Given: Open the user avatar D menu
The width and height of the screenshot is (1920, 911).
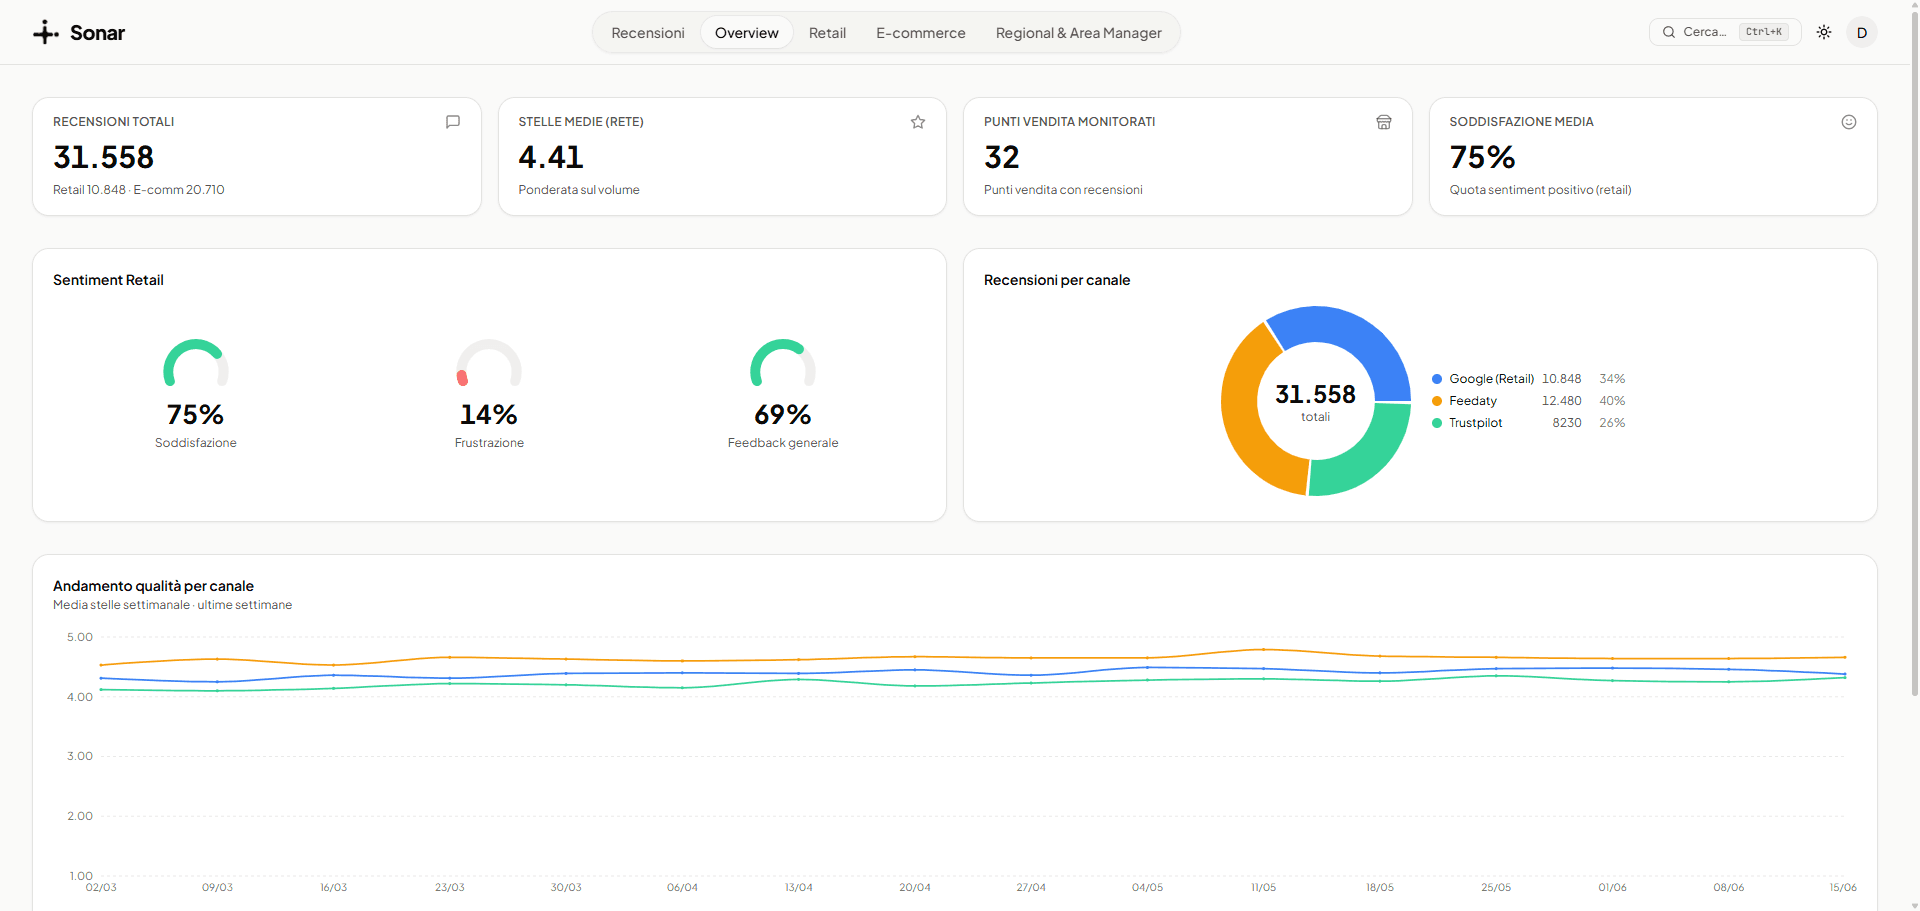Looking at the screenshot, I should (x=1862, y=32).
